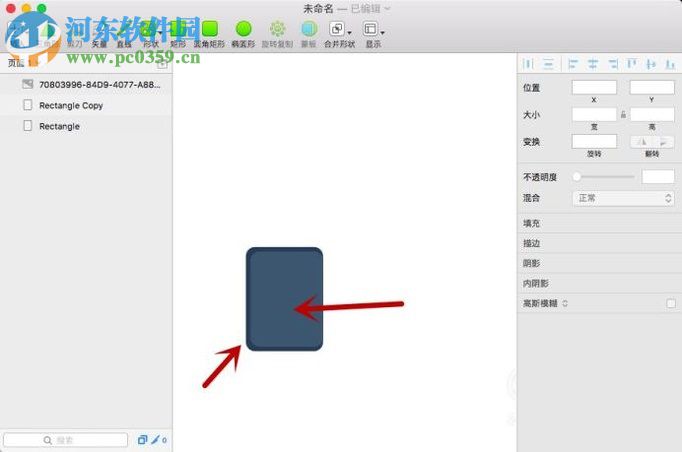682x452 pixels.
Task: Click the vector (矢量) tool label
Action: (x=99, y=44)
